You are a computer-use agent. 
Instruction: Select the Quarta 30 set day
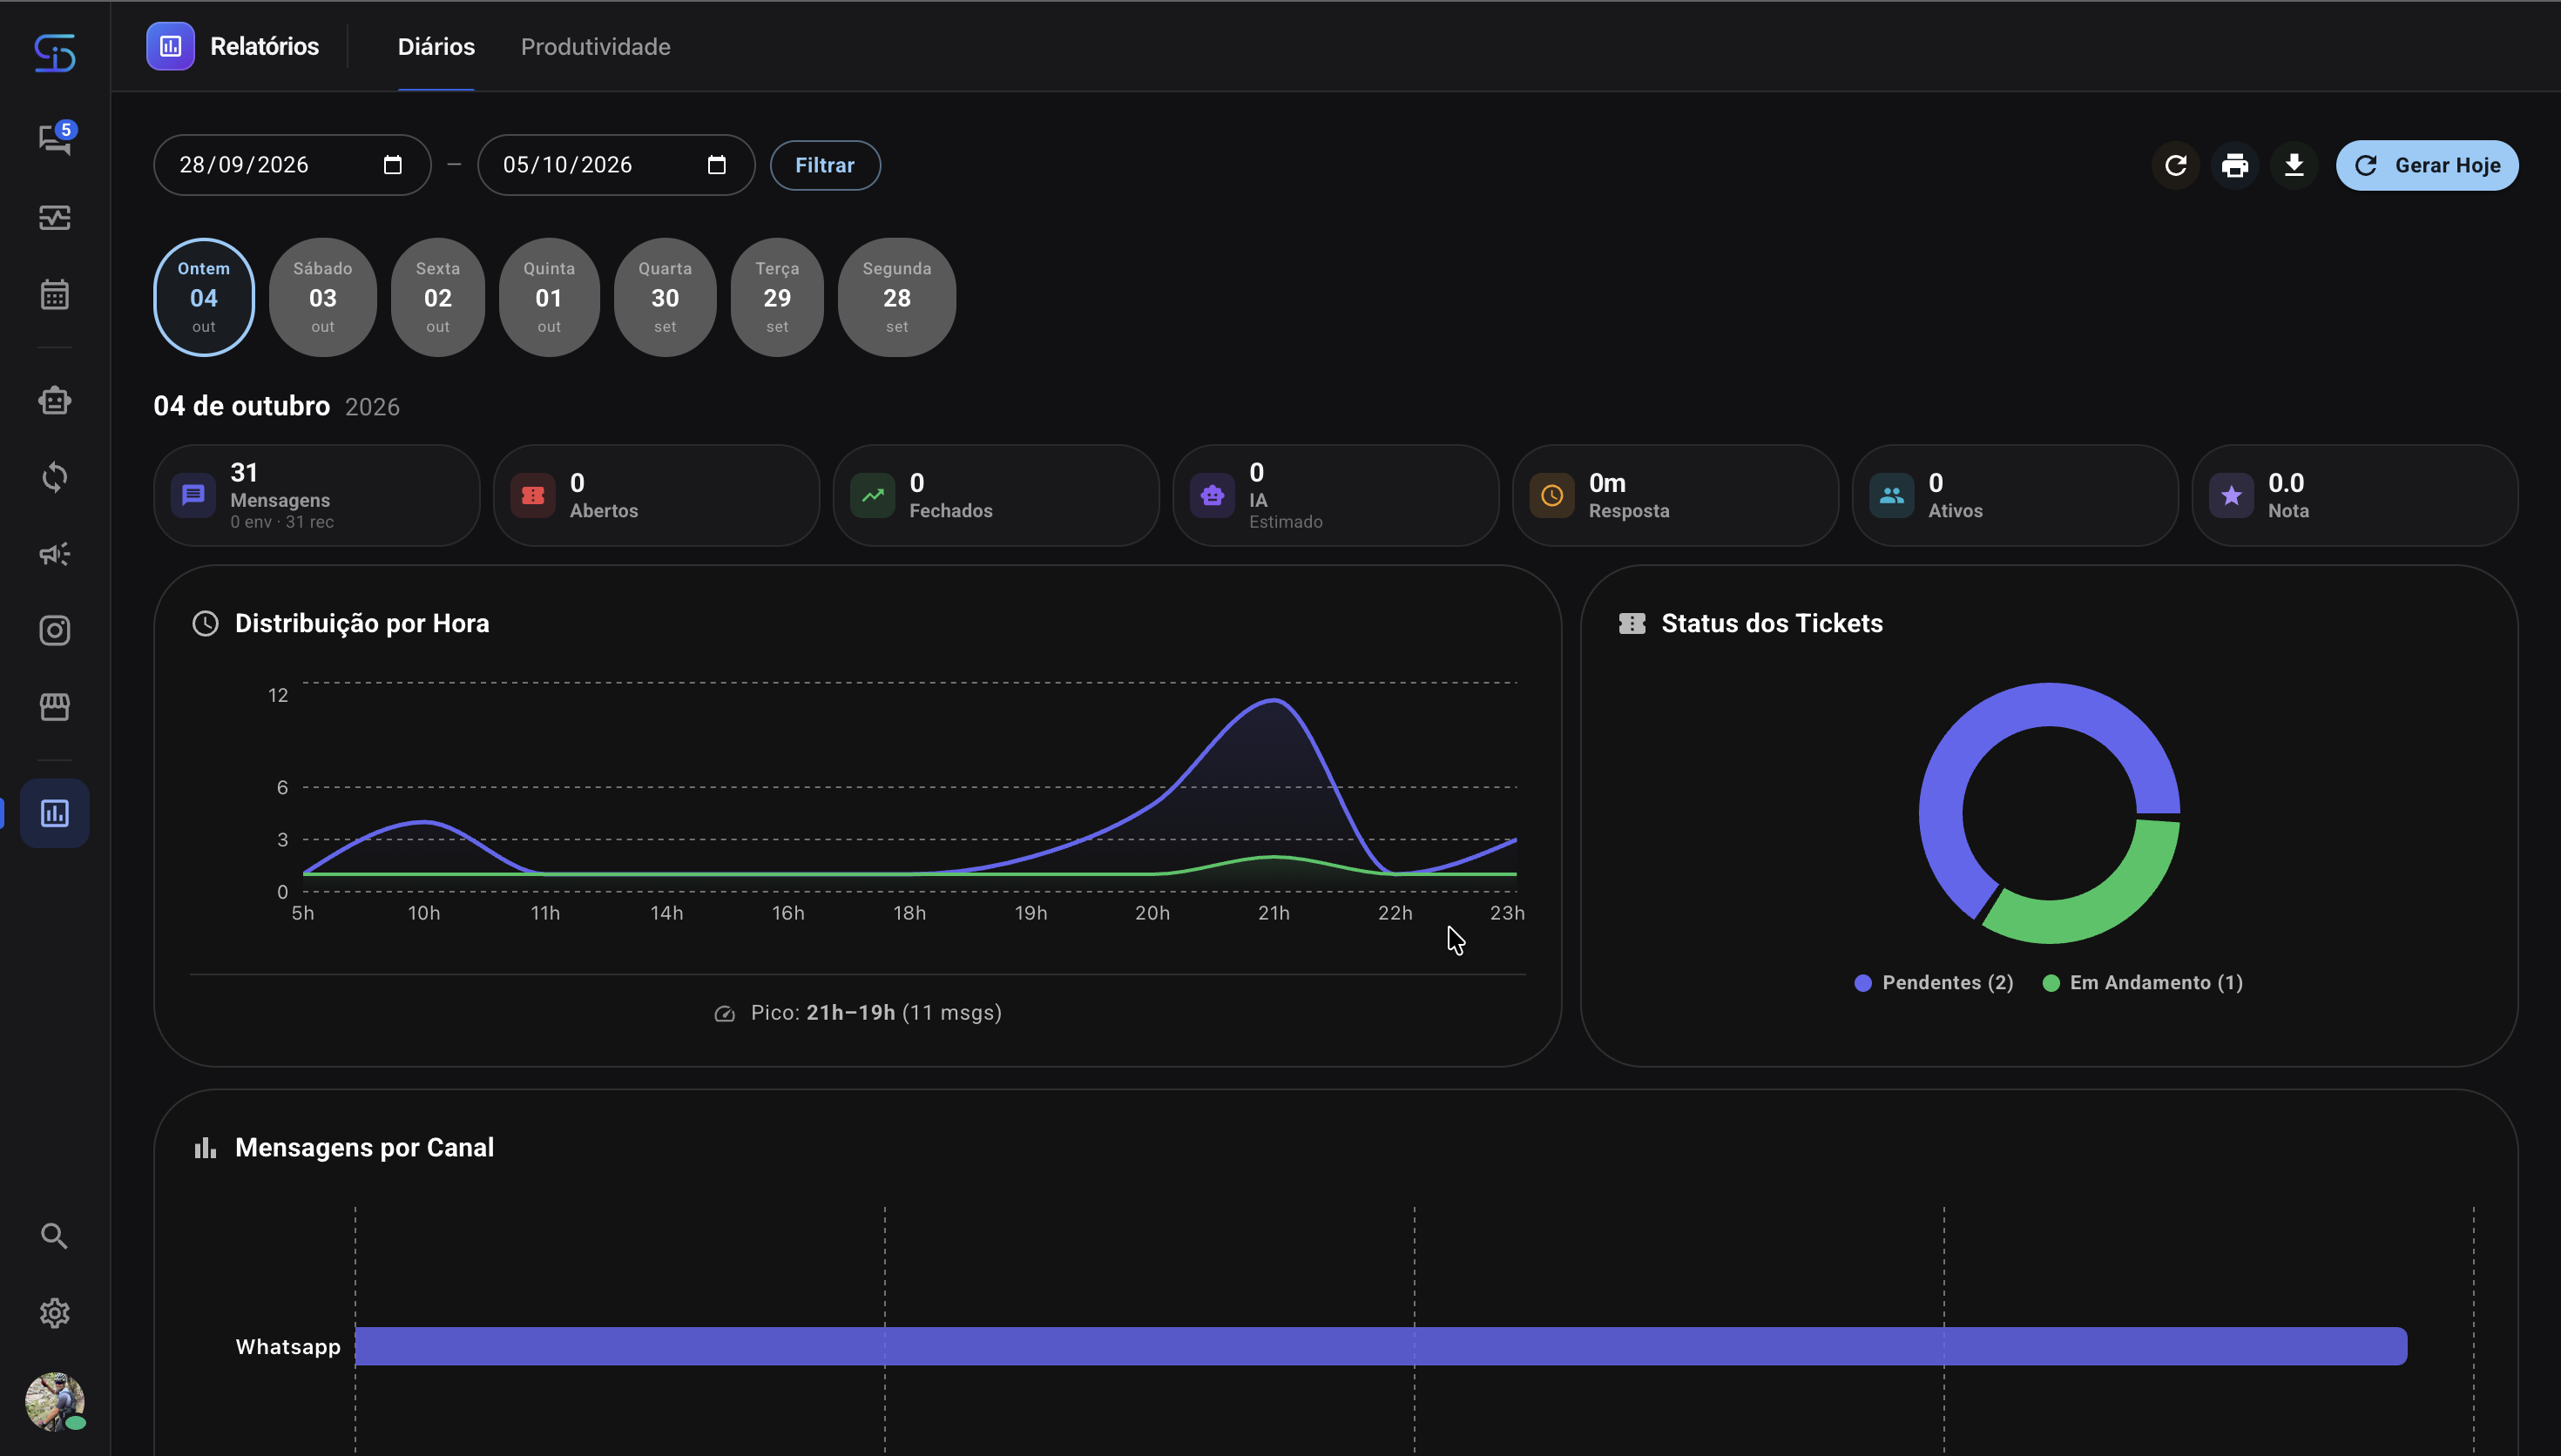(x=665, y=297)
